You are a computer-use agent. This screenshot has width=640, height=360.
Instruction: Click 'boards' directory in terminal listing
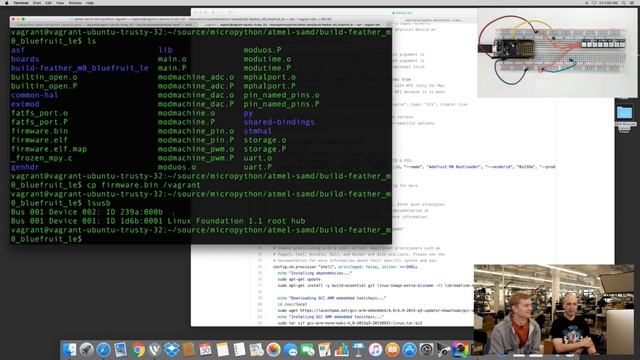[x=25, y=59]
